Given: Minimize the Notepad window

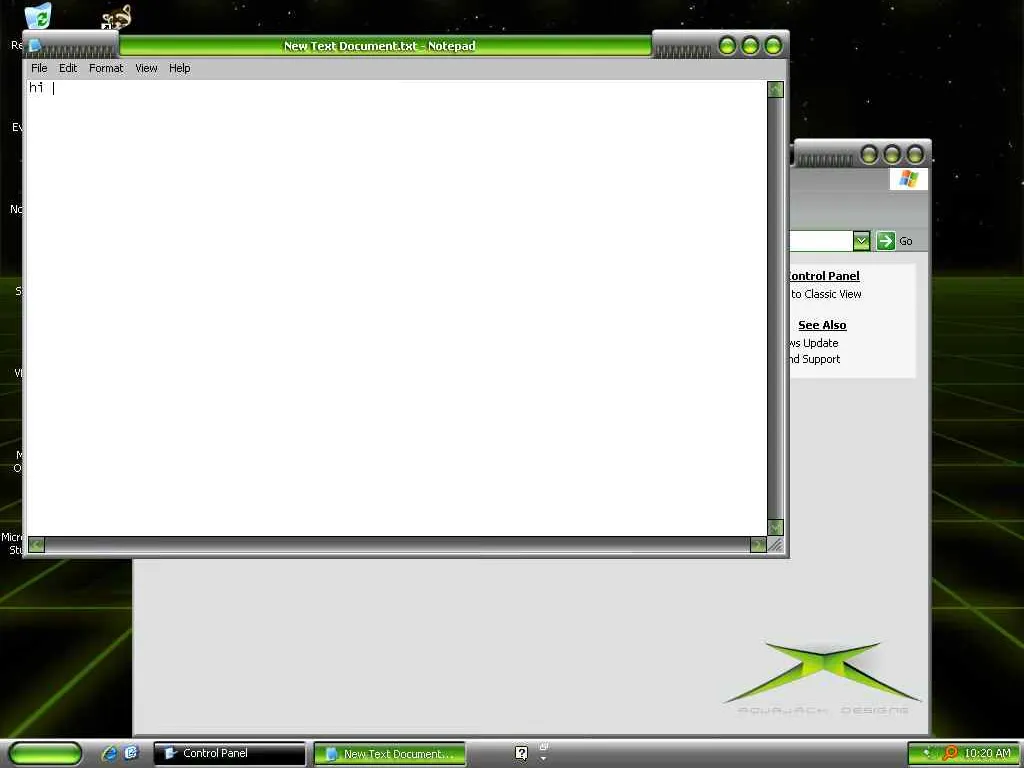Looking at the screenshot, I should click(x=728, y=46).
